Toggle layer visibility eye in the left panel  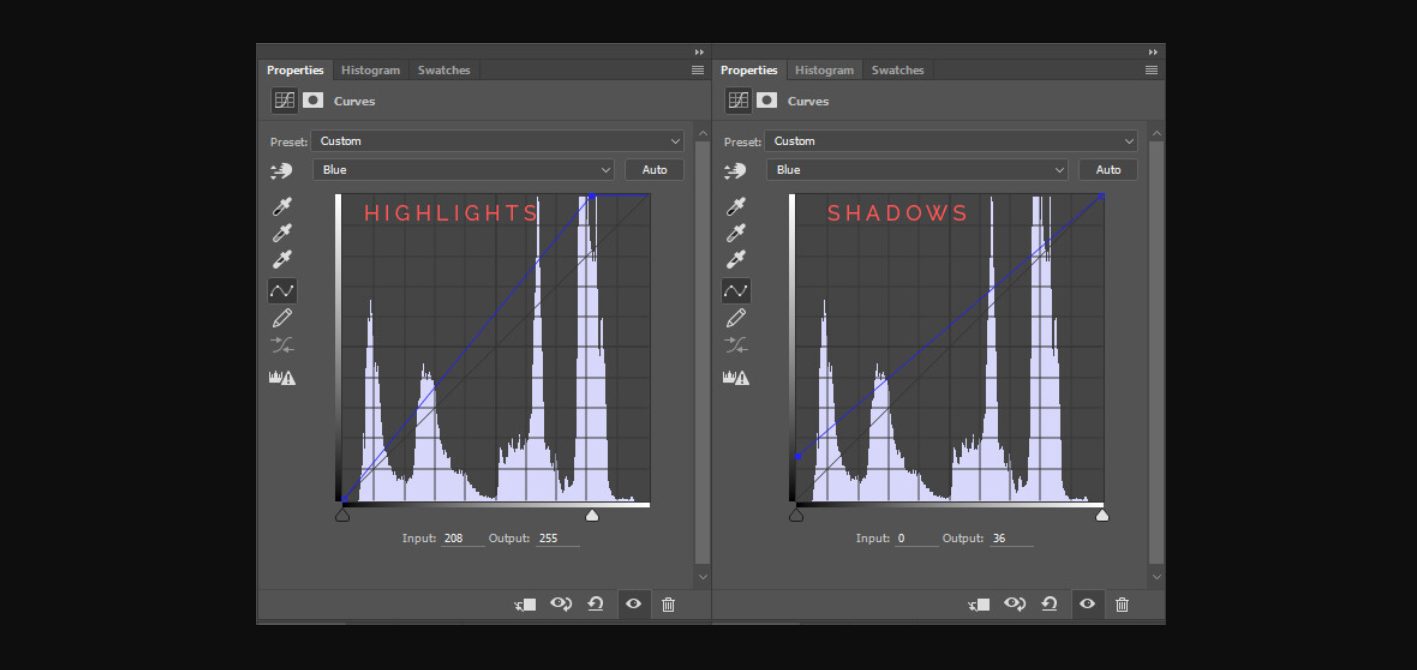(633, 604)
